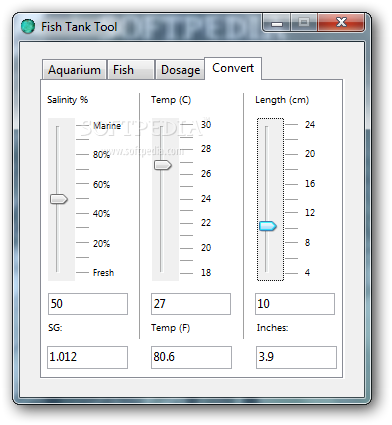Click the length field showing 10

point(295,304)
